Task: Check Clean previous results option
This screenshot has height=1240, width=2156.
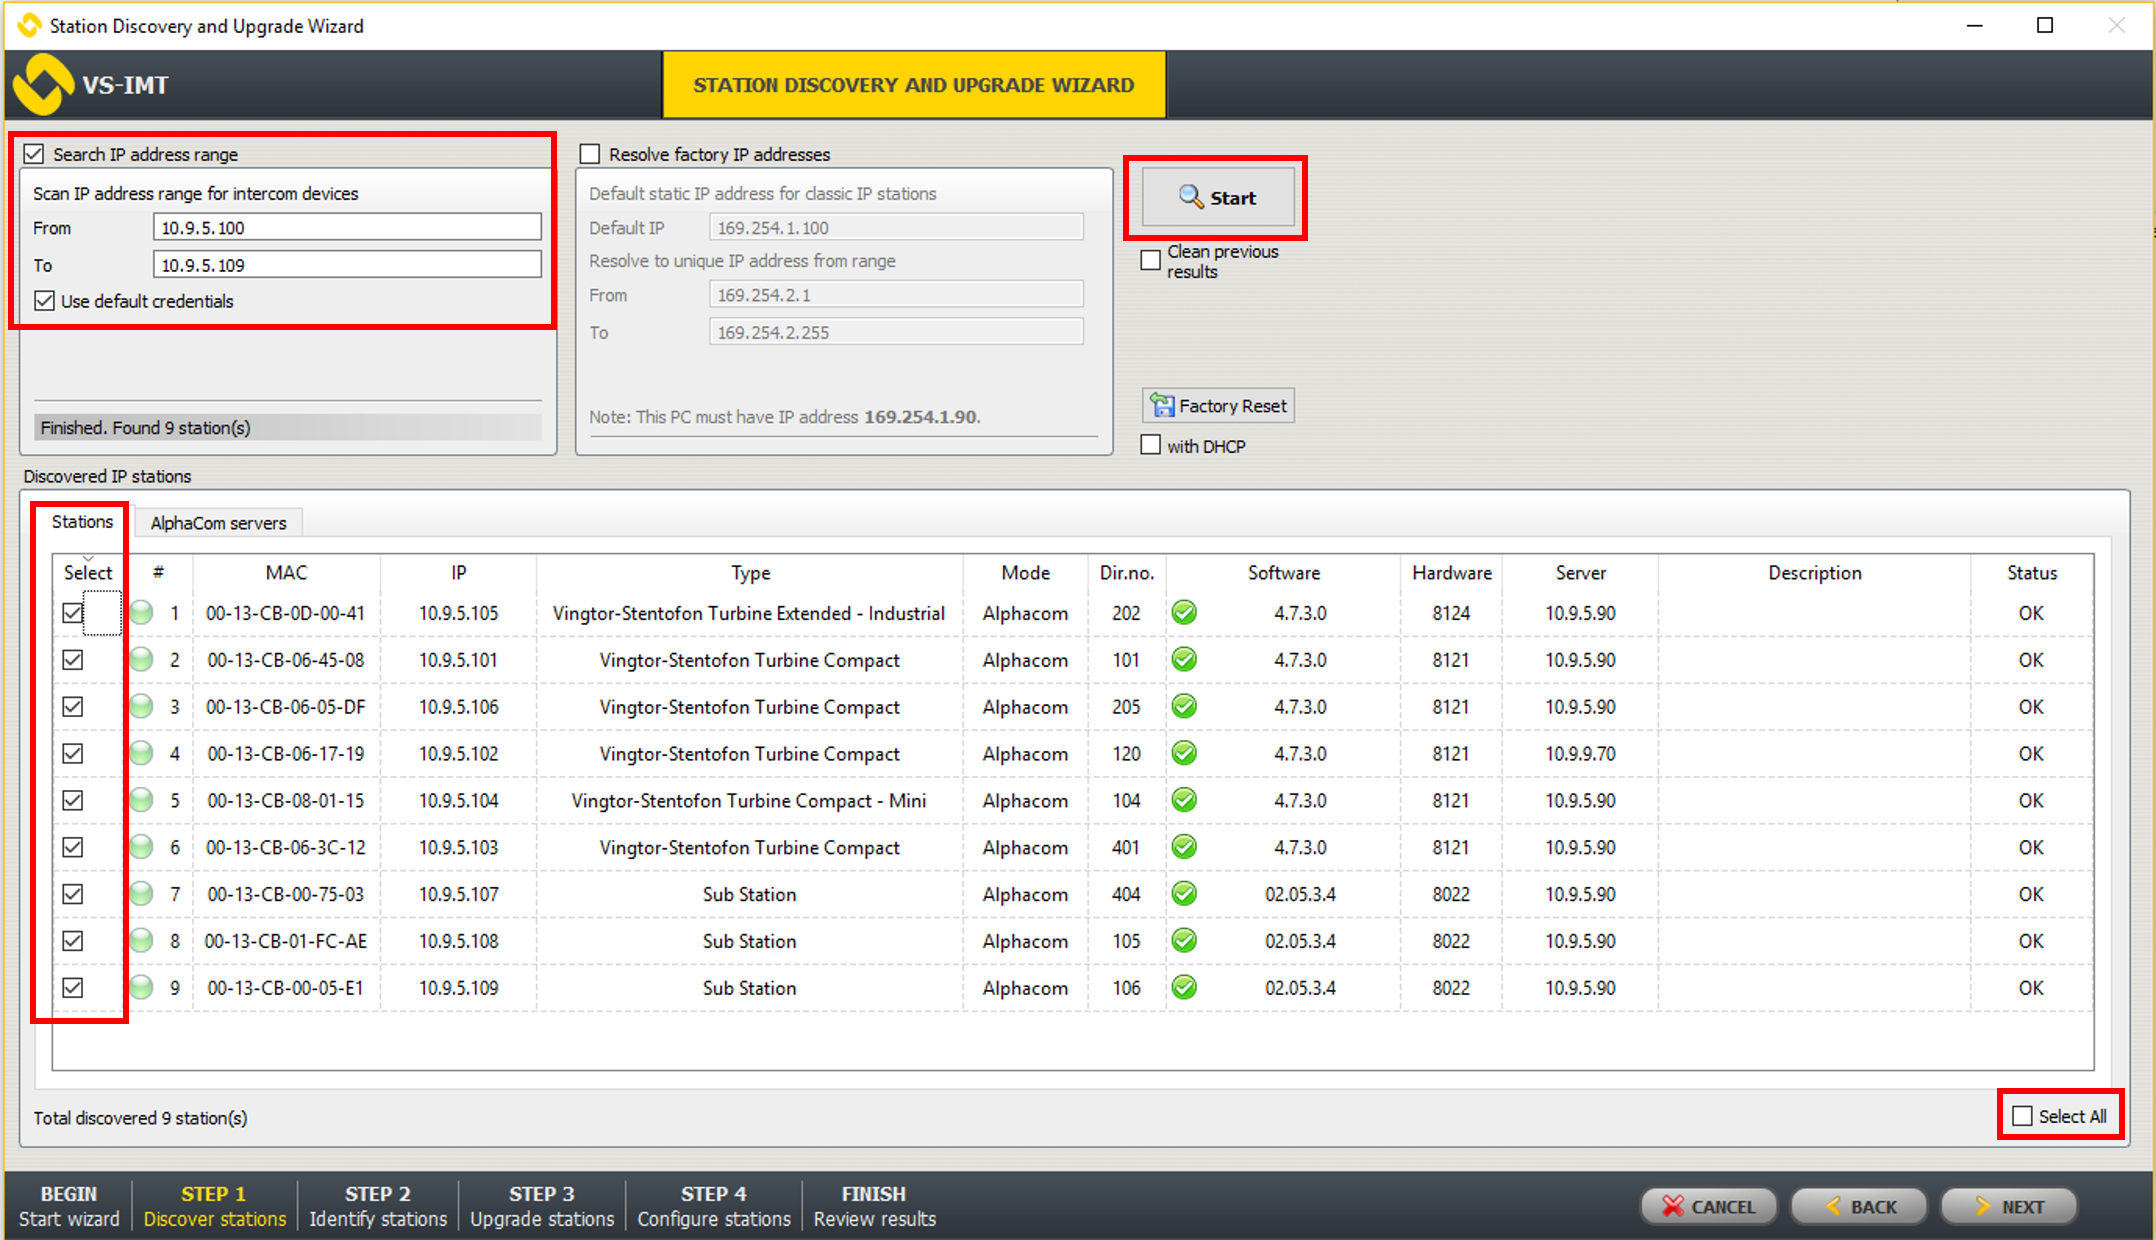Action: pyautogui.click(x=1151, y=260)
